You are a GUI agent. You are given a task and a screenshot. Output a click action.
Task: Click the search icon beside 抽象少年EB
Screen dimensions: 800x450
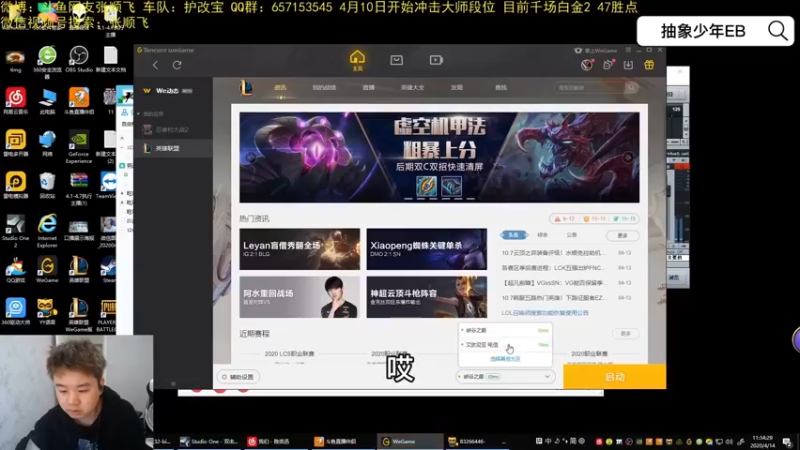[x=778, y=31]
